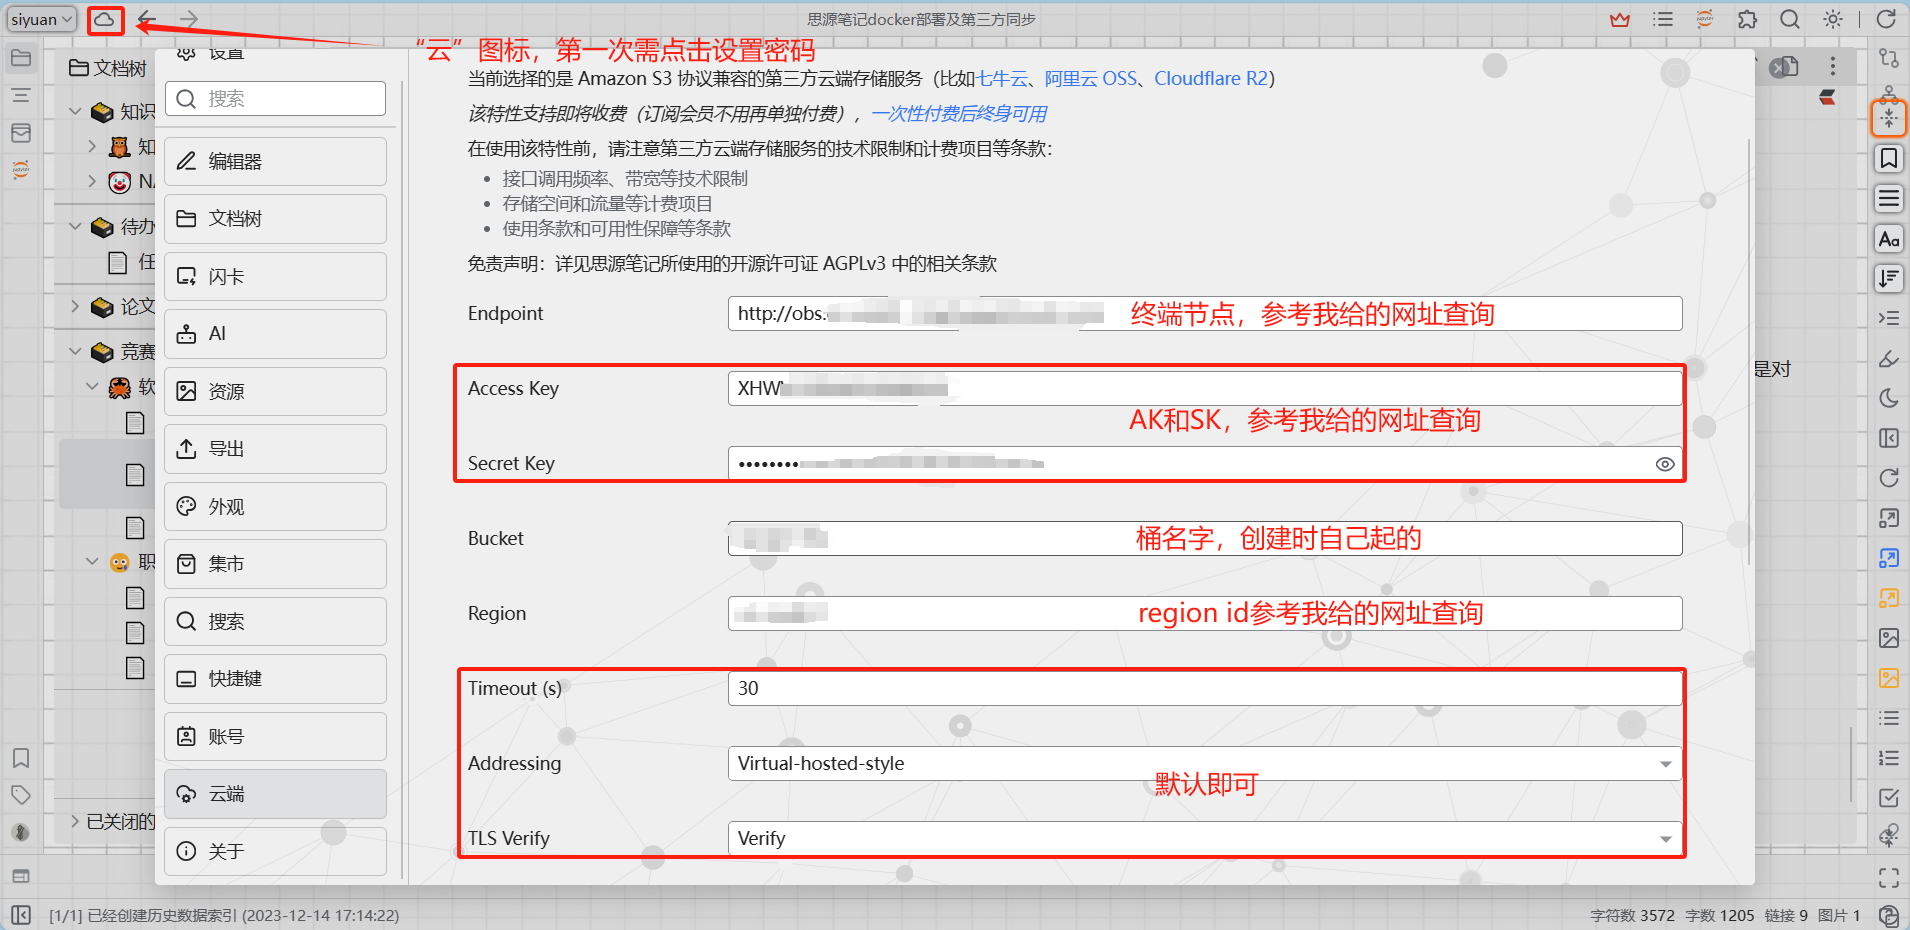This screenshot has height=930, width=1910.
Task: Open global search magnifier in top bar
Action: pos(1790,19)
